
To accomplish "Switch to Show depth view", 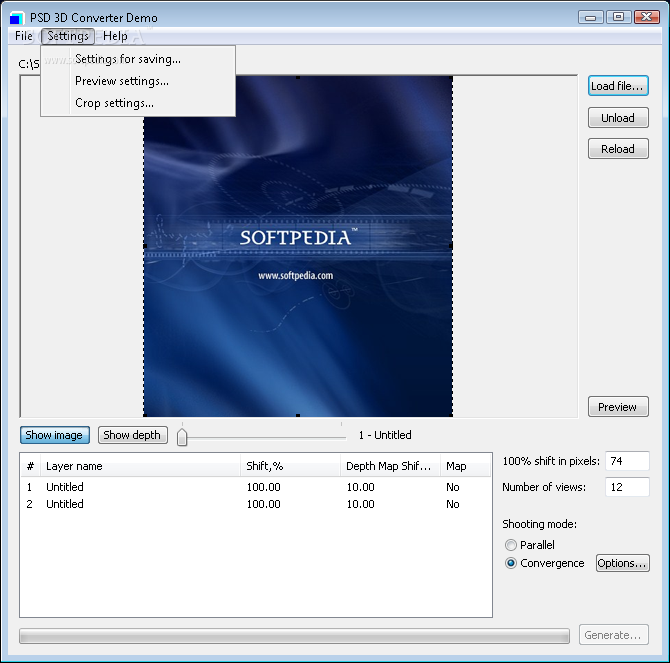I will 132,435.
